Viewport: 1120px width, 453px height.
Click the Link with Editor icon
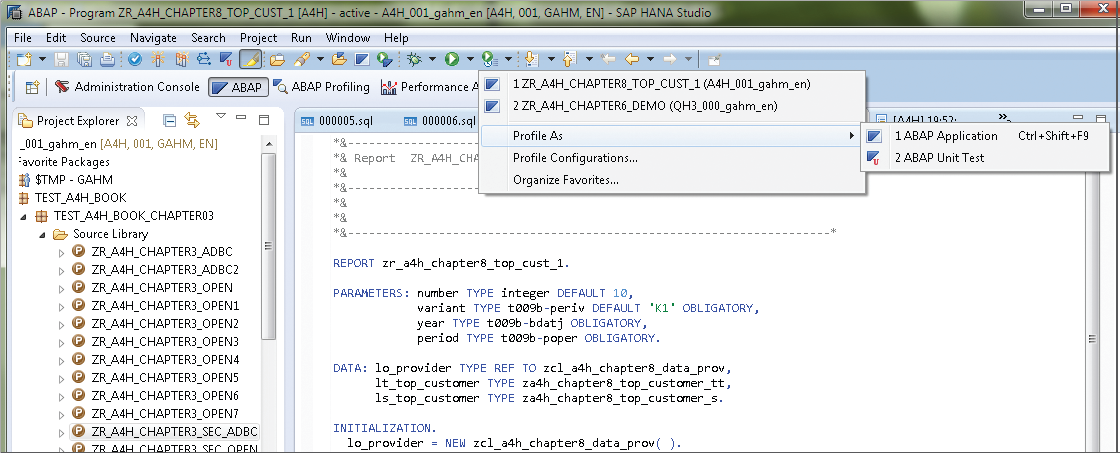tap(191, 121)
